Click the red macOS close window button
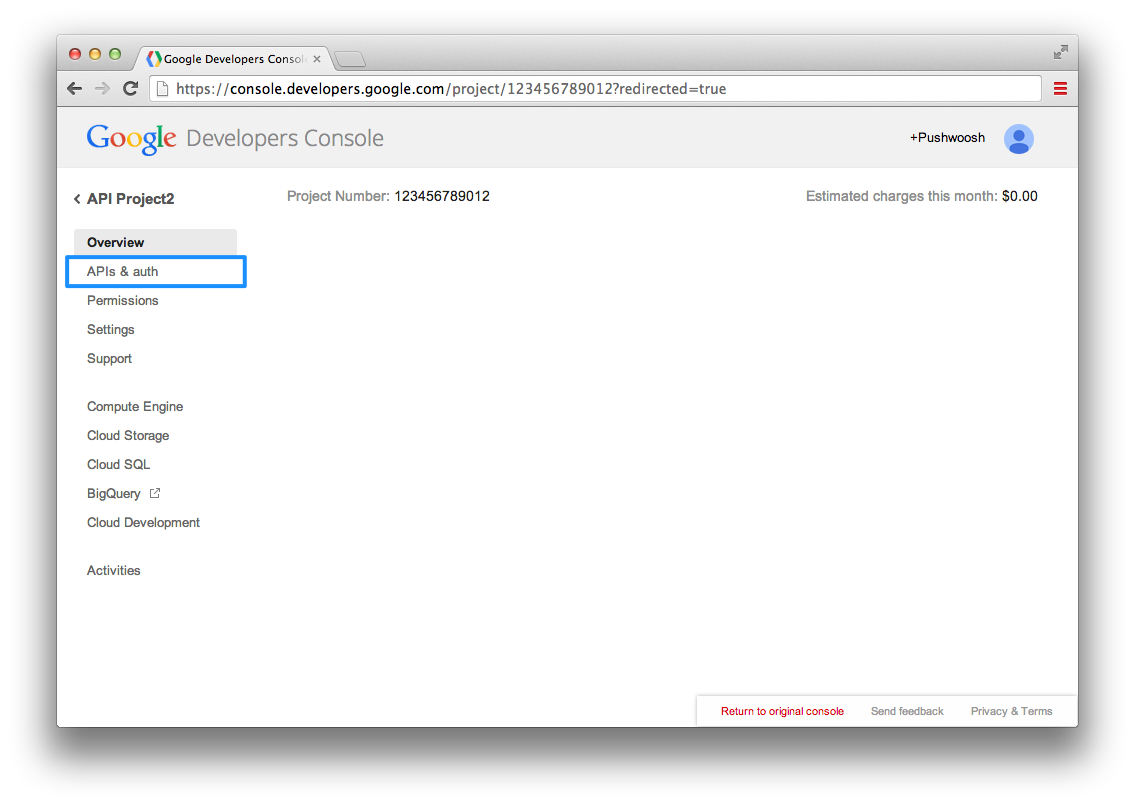 75,54
